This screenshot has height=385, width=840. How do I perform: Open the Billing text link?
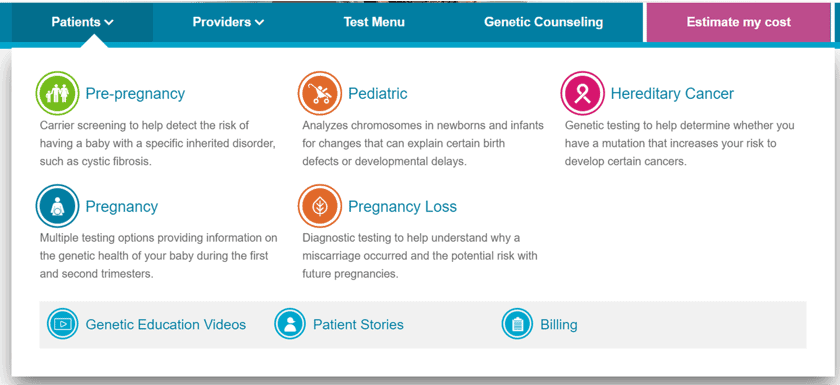tap(559, 324)
